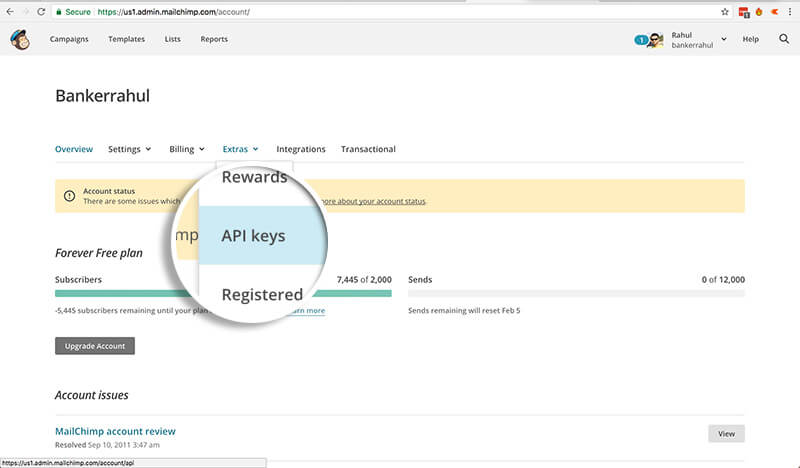Collapse the Extras dropdown
Screen dimensions: 800x468
point(241,149)
